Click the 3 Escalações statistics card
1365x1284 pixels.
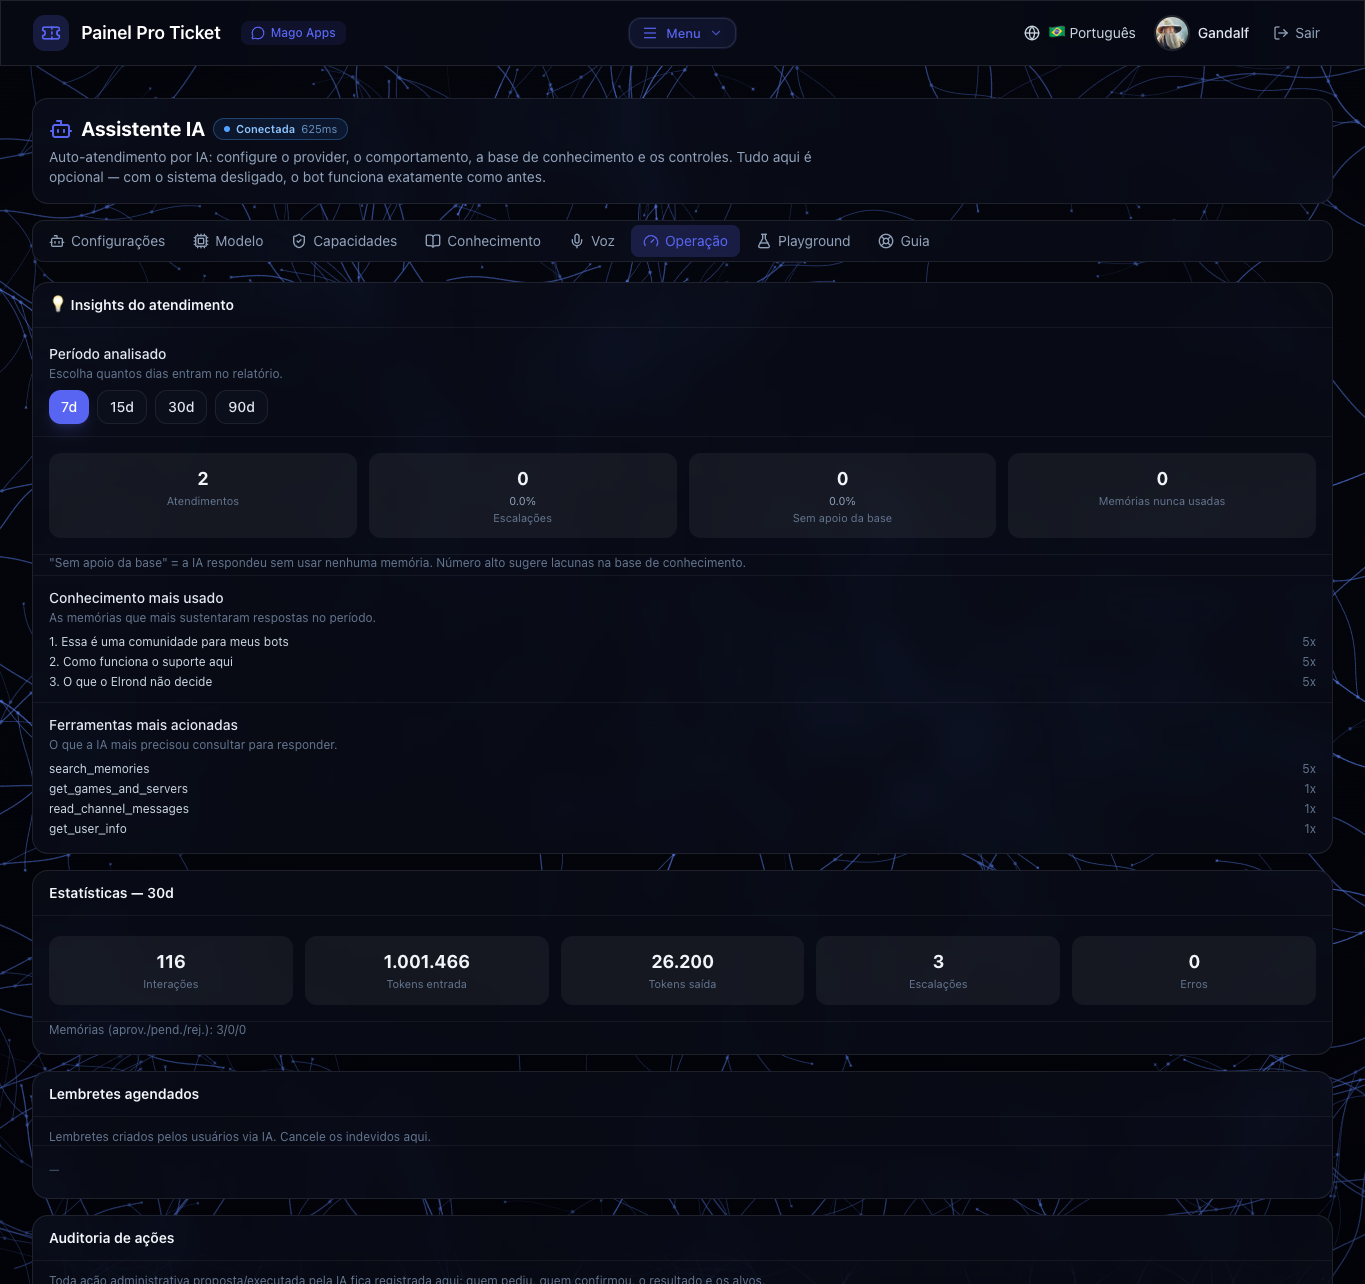938,970
